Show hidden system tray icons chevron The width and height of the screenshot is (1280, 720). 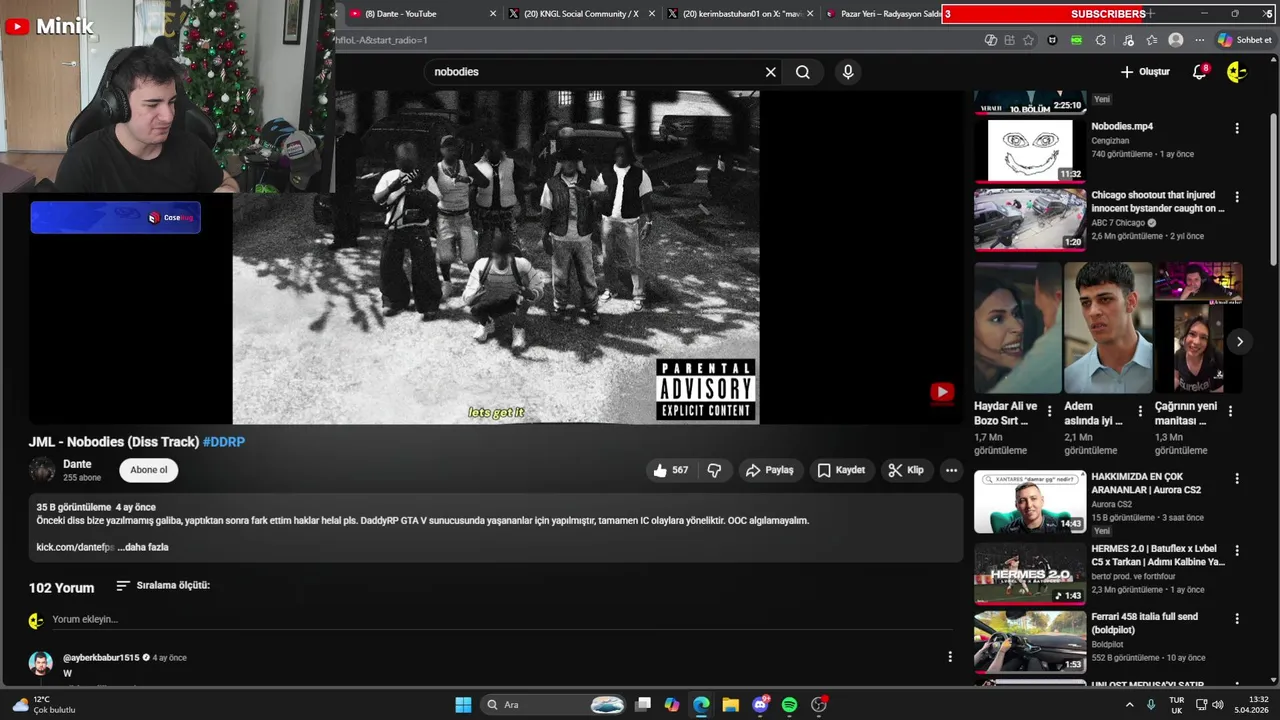[x=1130, y=705]
